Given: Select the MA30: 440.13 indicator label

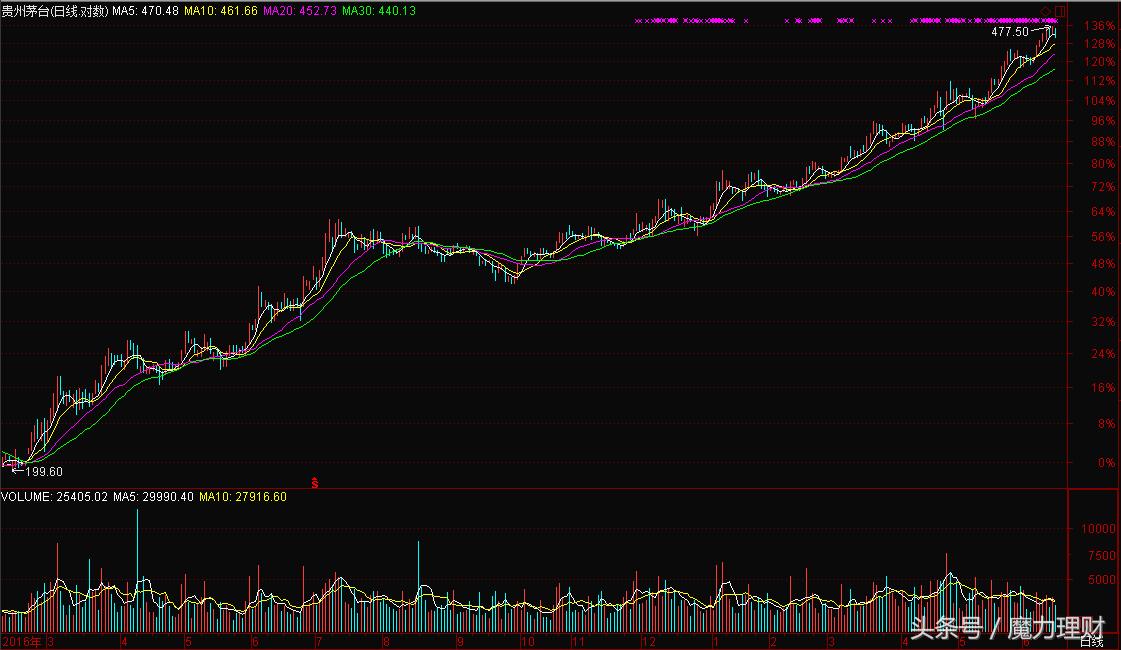Looking at the screenshot, I should click(x=379, y=11).
